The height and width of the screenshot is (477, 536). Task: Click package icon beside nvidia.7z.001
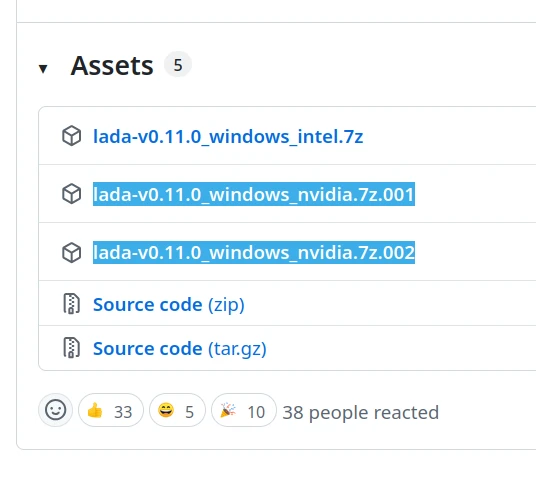tap(72, 194)
